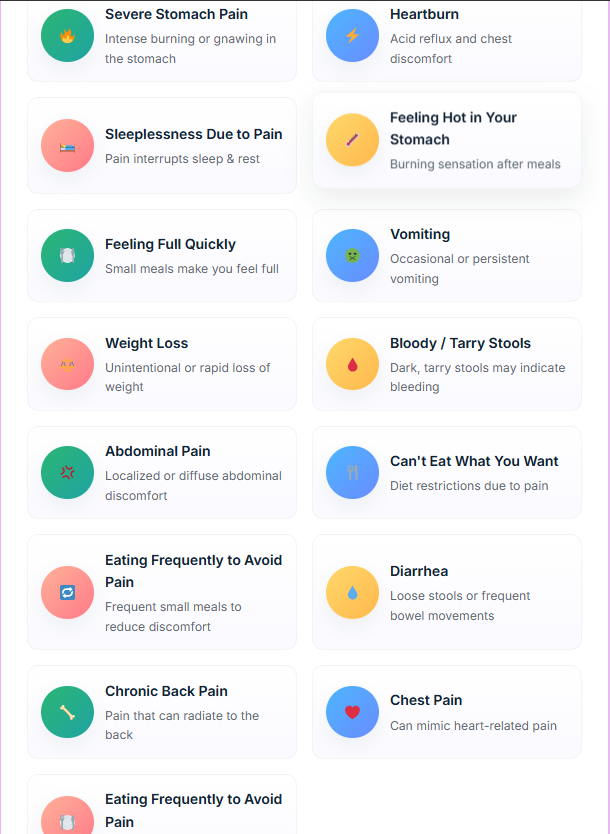Click the Can't Eat What You Want heading
The height and width of the screenshot is (834, 610).
coord(474,461)
